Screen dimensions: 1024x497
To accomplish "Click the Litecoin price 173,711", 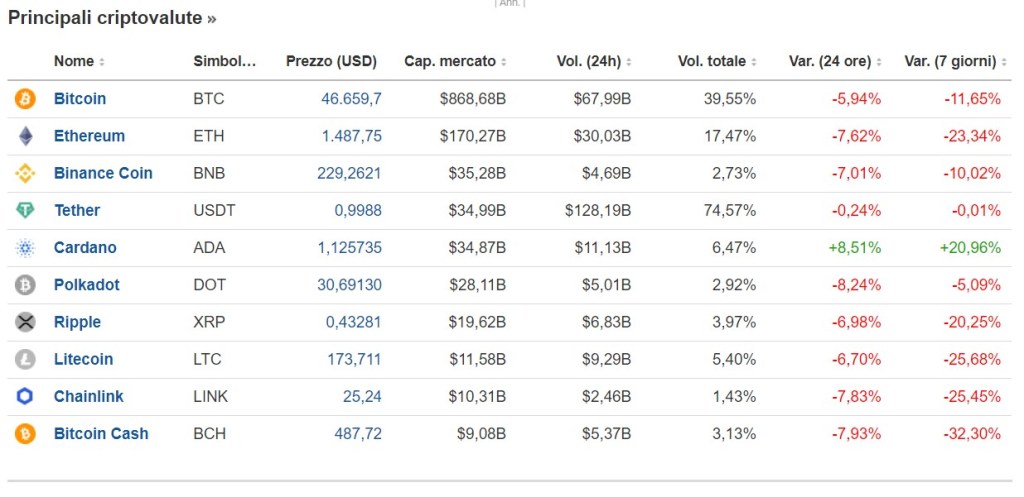I will point(354,359).
